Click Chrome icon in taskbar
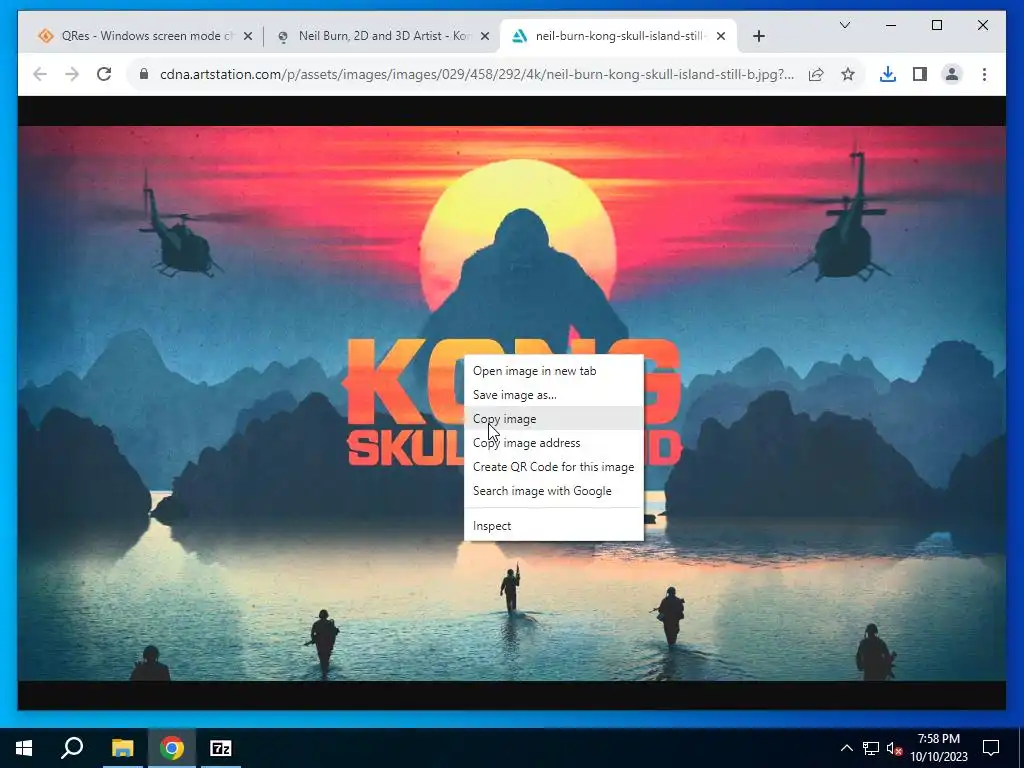Screen dimensions: 1024x768 [172, 748]
